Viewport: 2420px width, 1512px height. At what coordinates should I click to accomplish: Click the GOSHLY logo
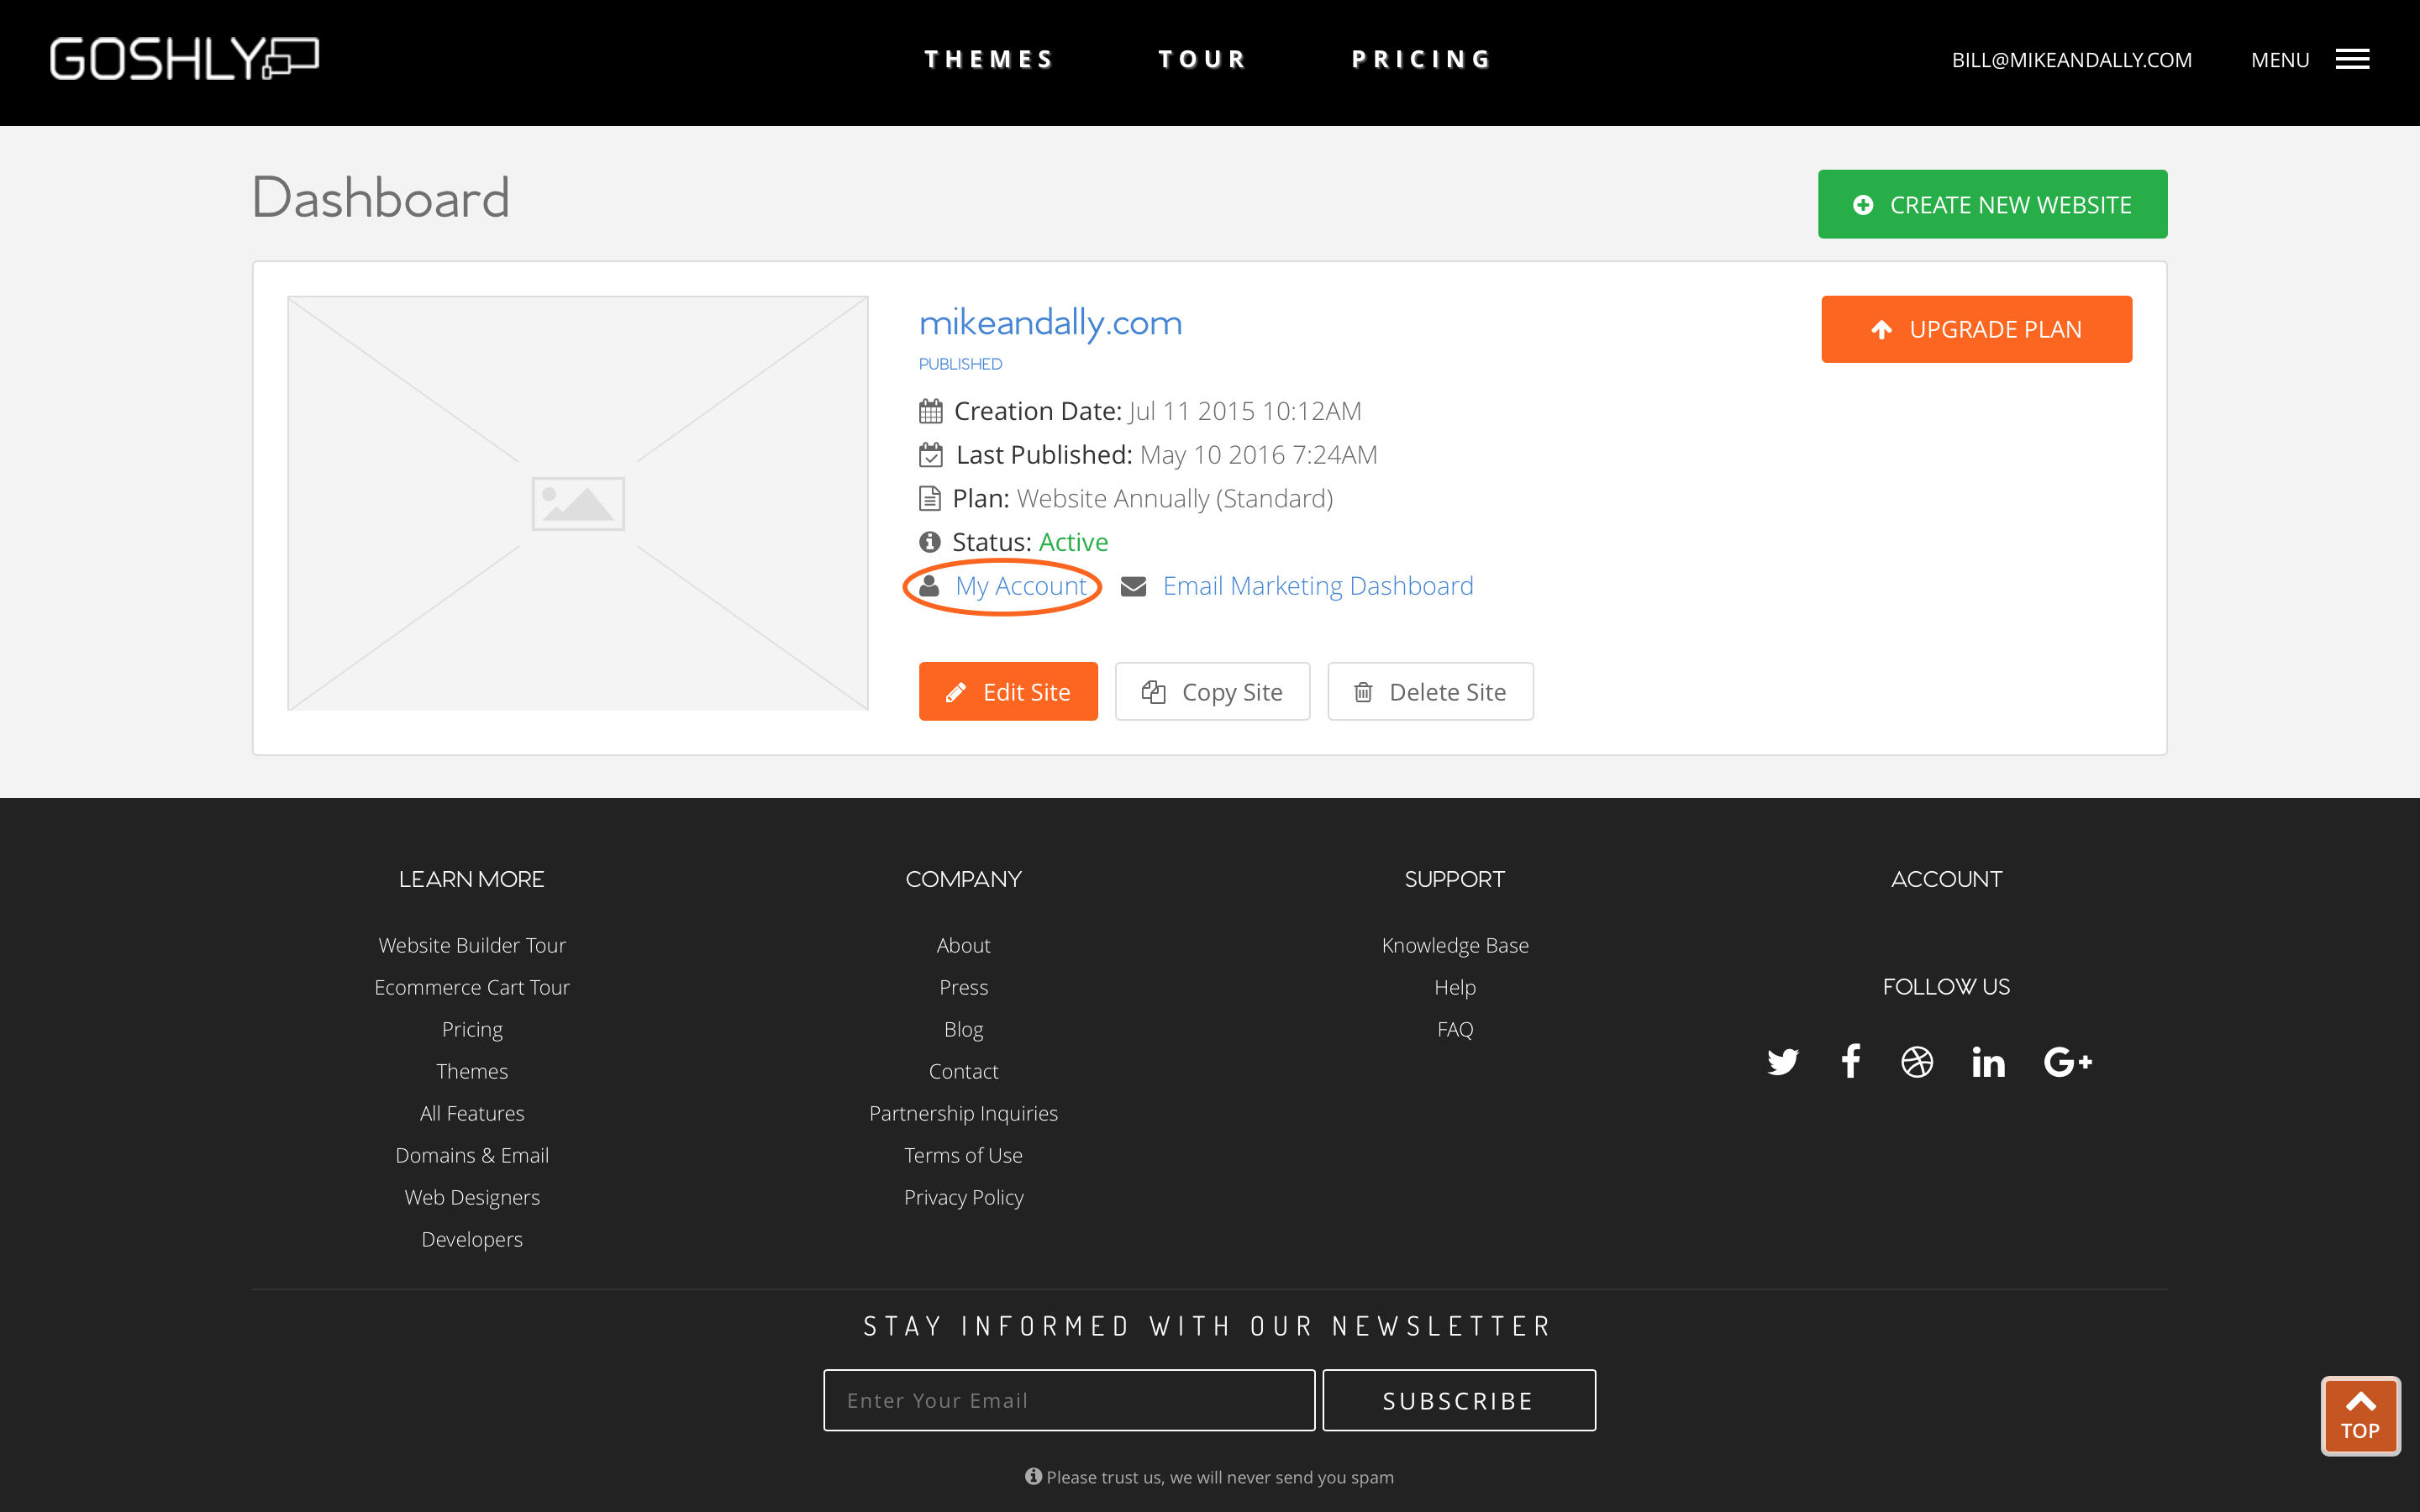coord(185,59)
